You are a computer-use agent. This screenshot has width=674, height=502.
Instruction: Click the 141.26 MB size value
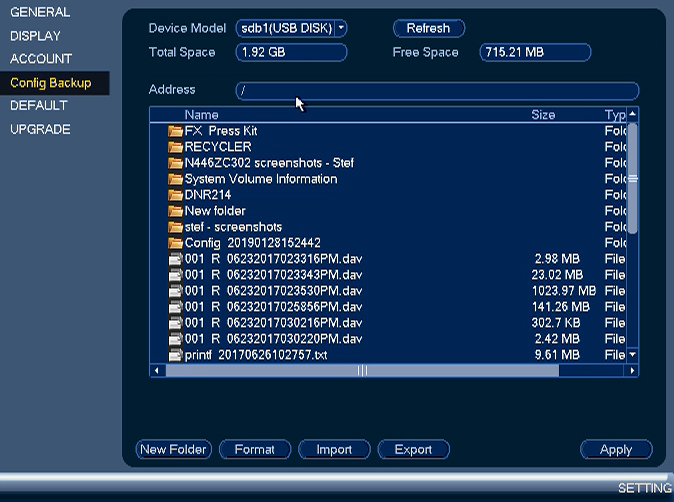[561, 307]
